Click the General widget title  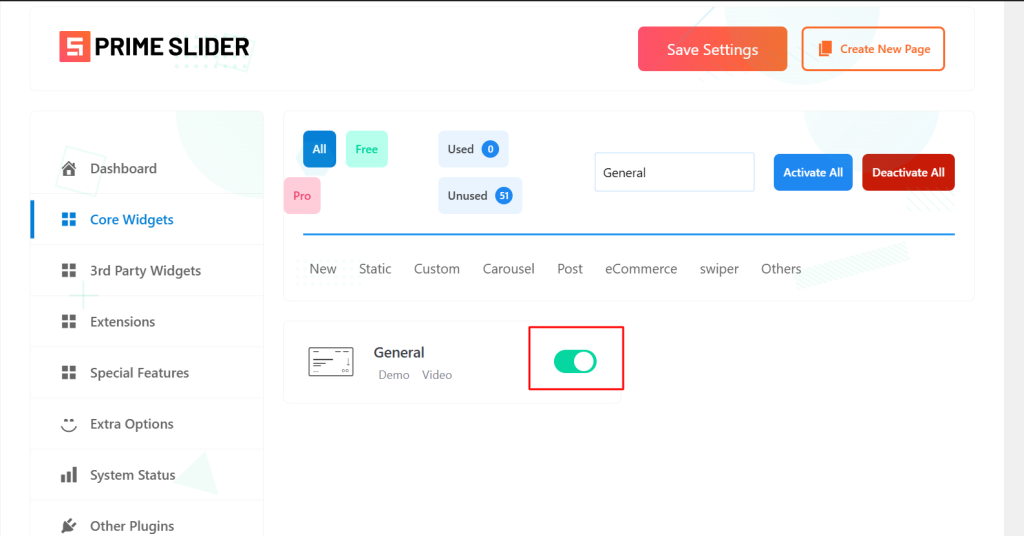coord(399,353)
